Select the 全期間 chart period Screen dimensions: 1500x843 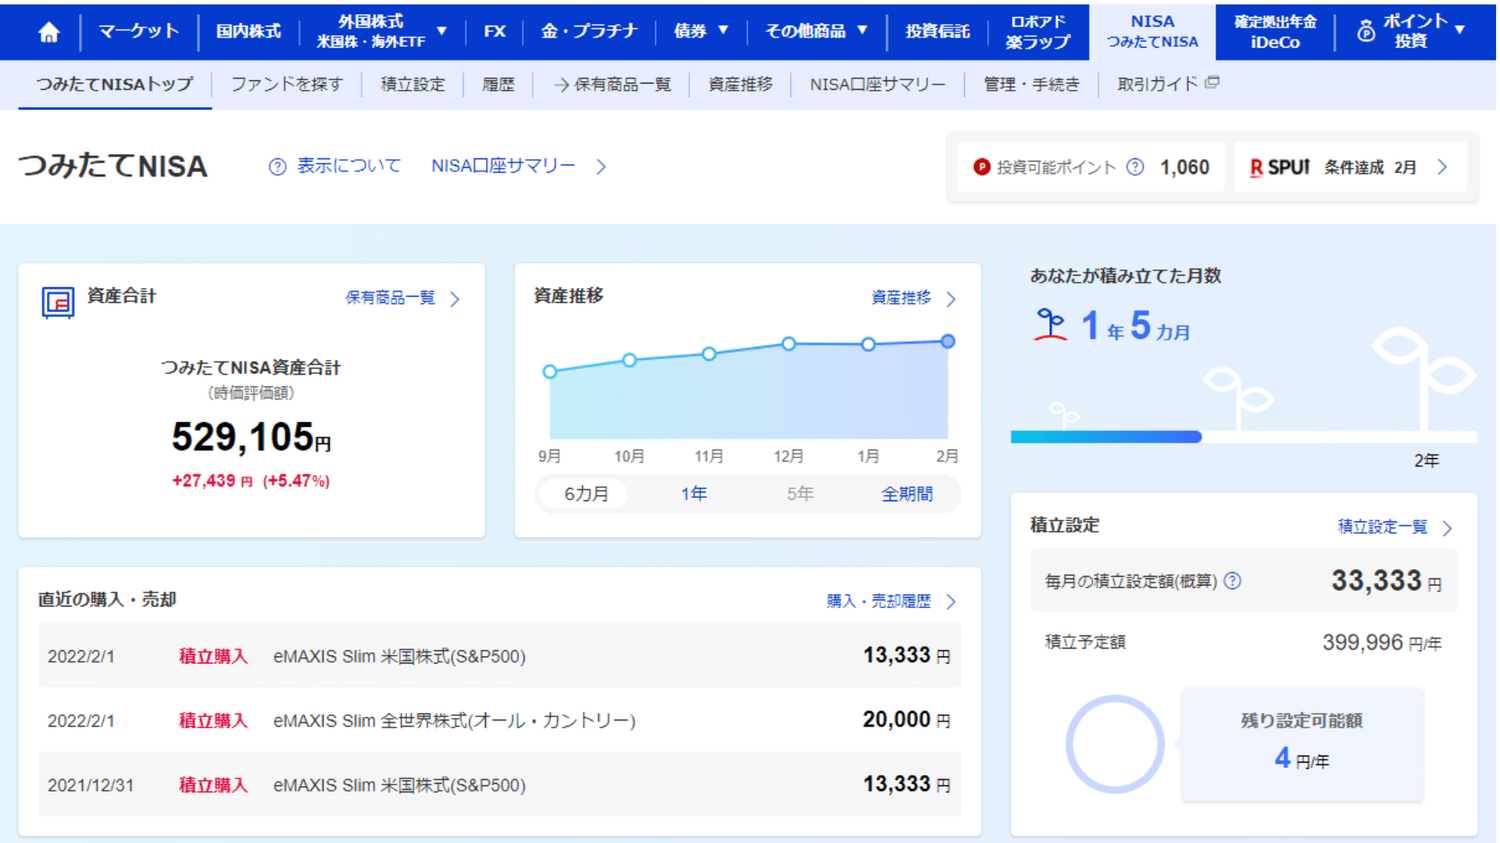coord(907,494)
